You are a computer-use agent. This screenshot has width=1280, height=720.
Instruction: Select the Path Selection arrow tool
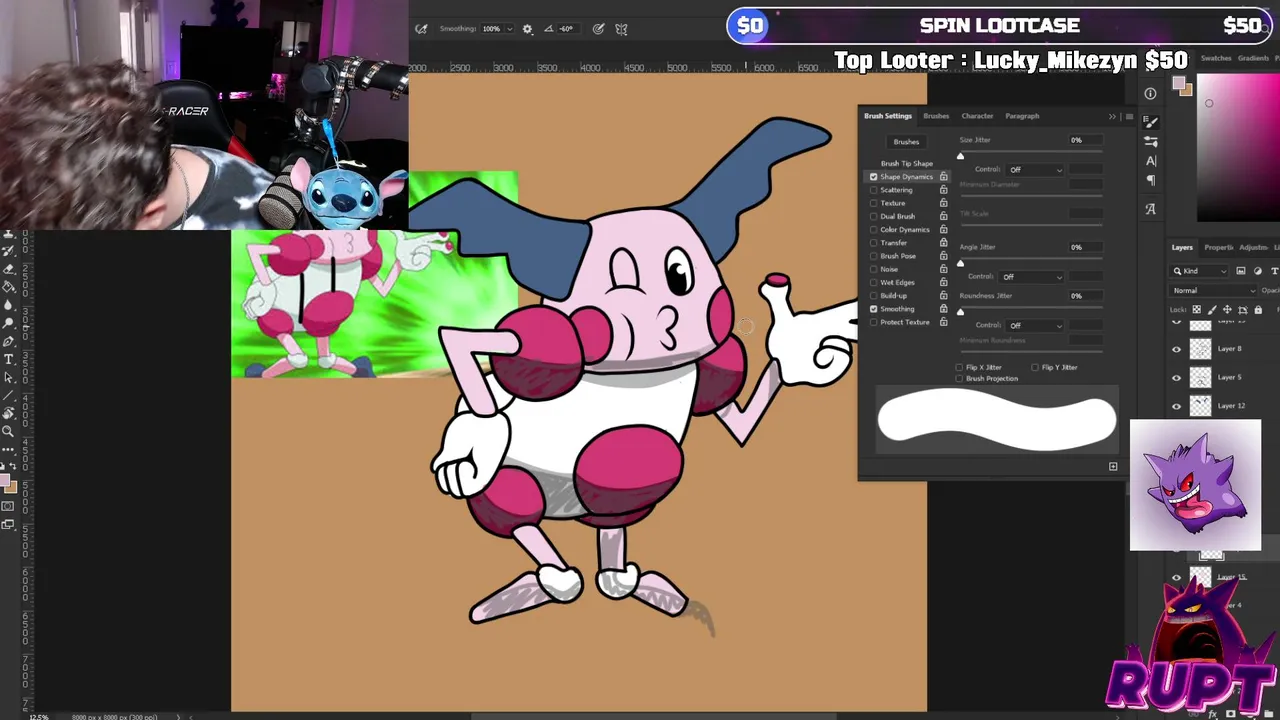pyautogui.click(x=9, y=377)
